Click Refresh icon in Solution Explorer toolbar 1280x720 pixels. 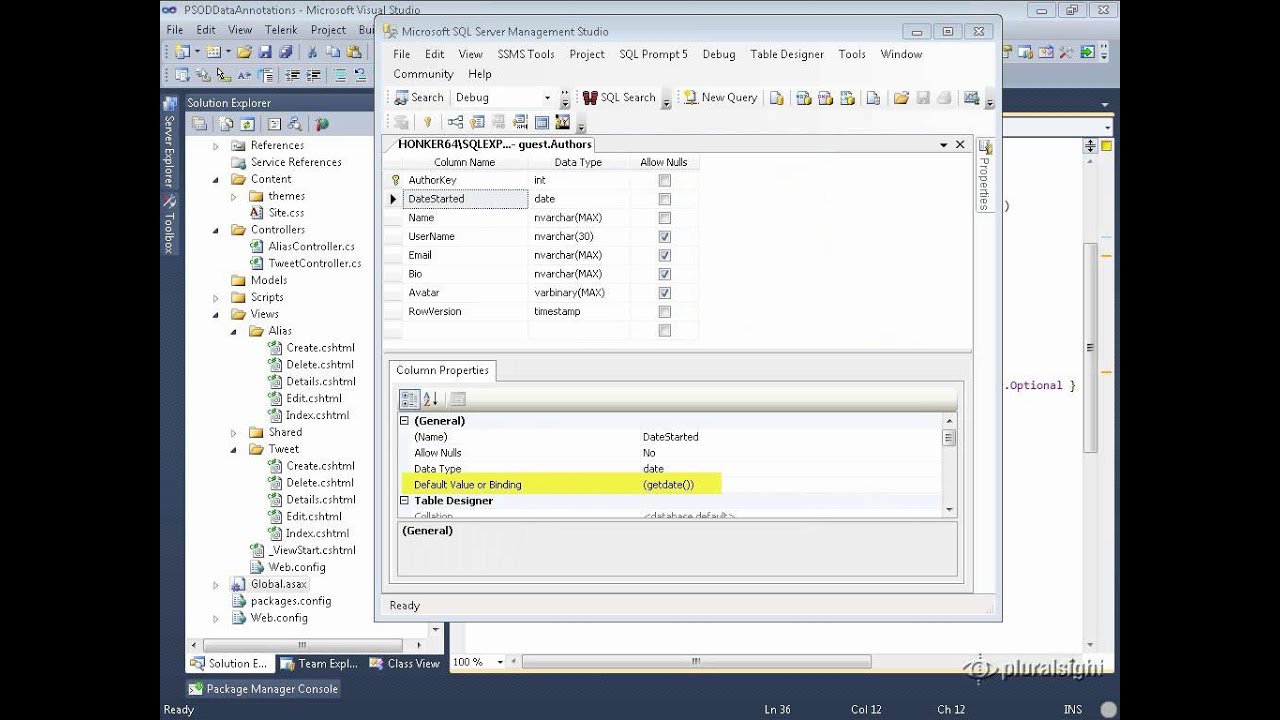click(x=246, y=124)
